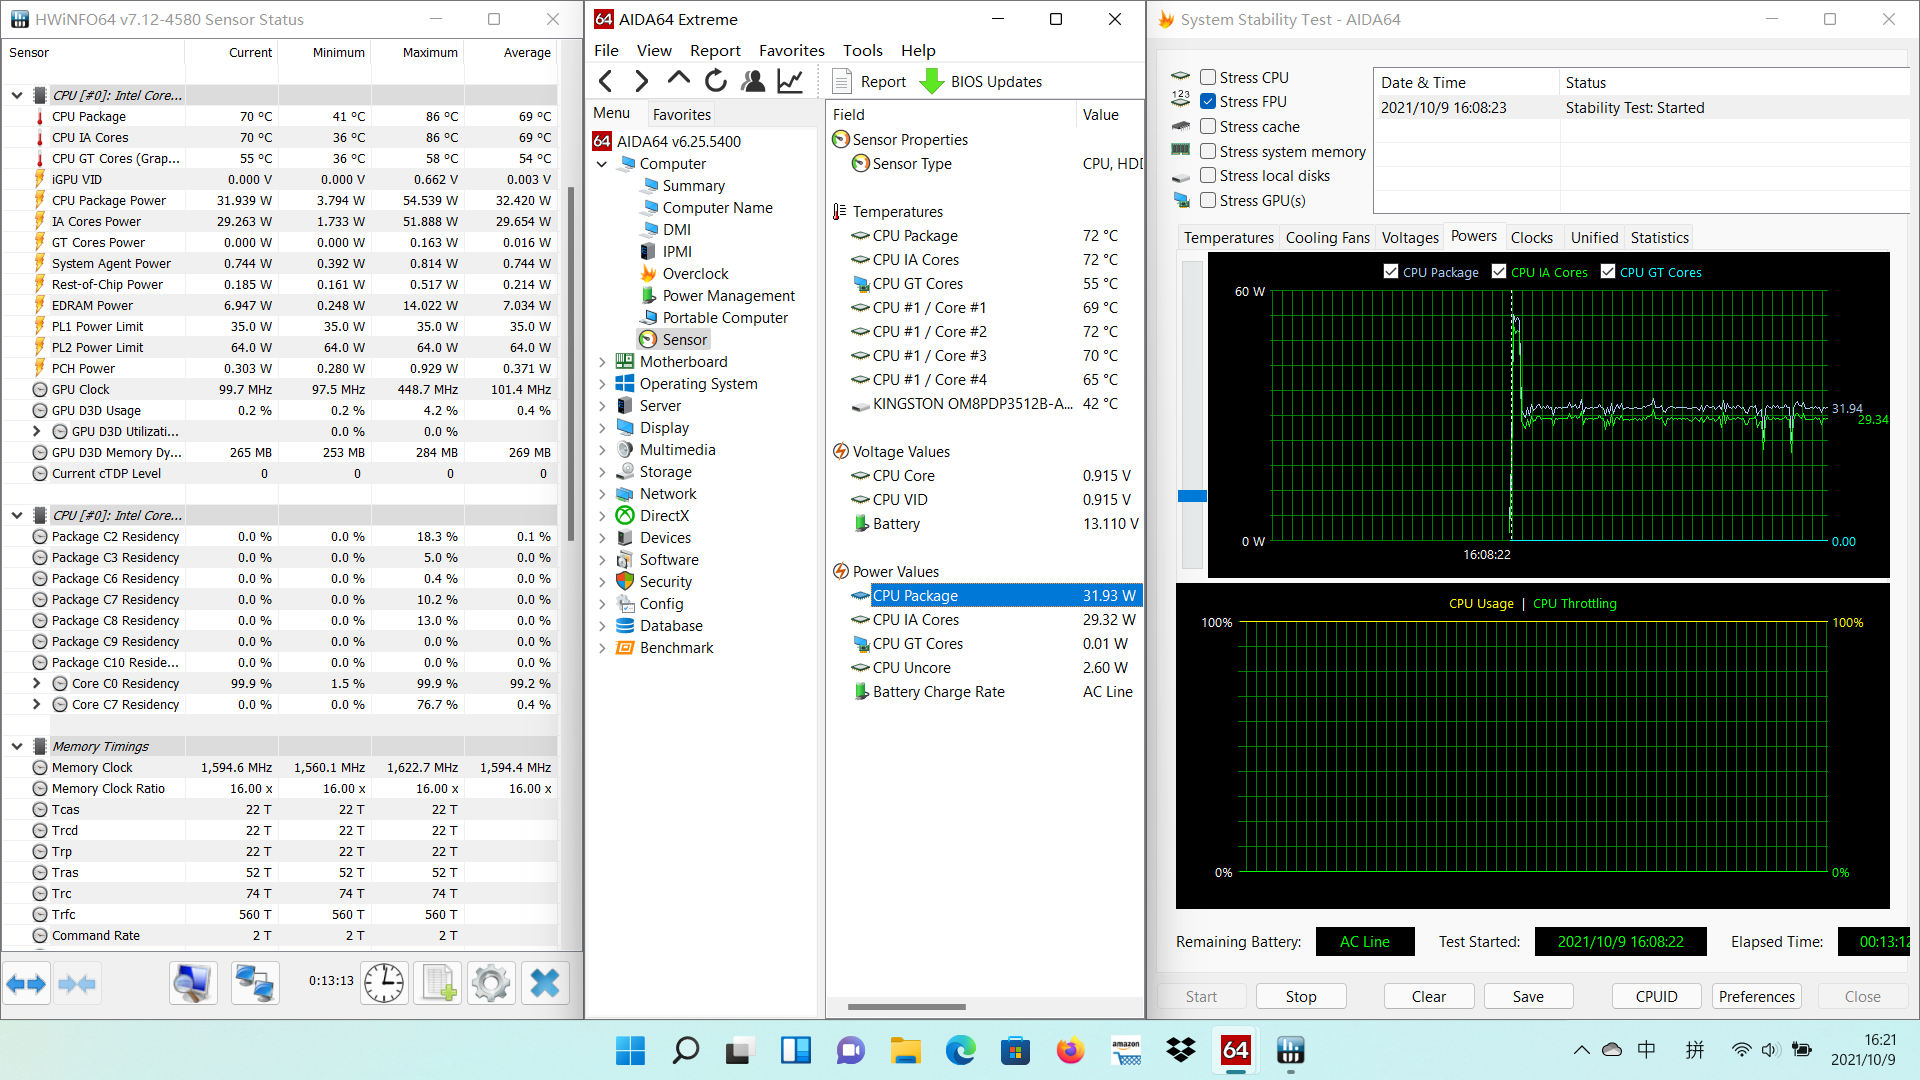
Task: Click the Save button in Stability Test
Action: [1528, 997]
